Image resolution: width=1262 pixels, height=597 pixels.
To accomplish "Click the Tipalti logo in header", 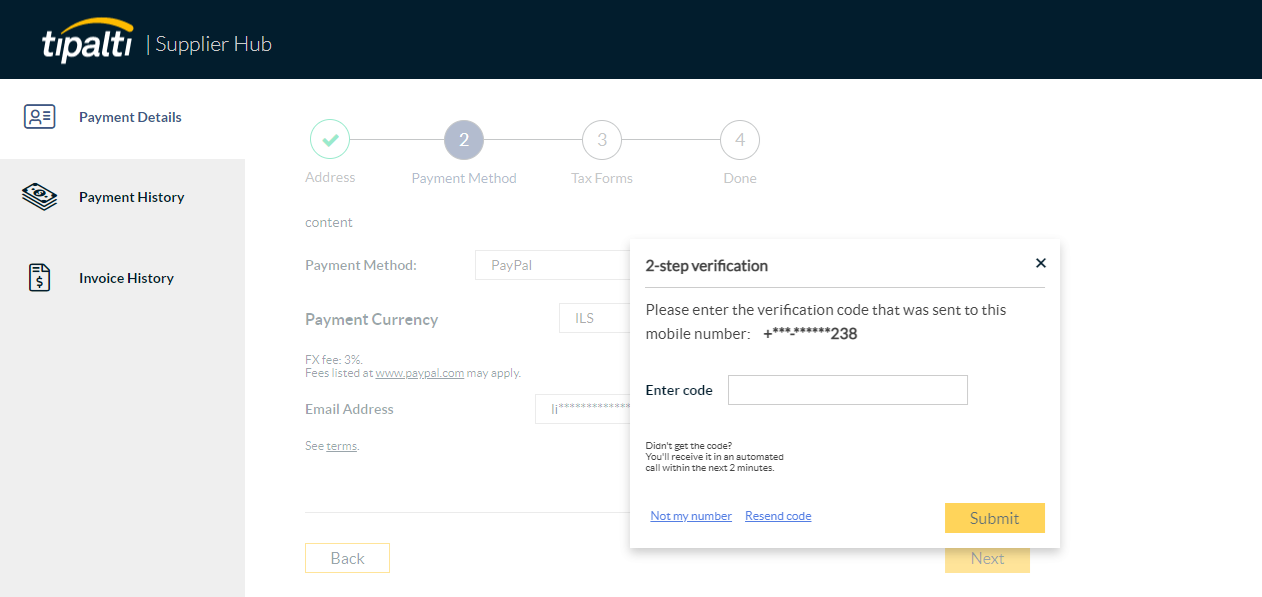I will 88,41.
